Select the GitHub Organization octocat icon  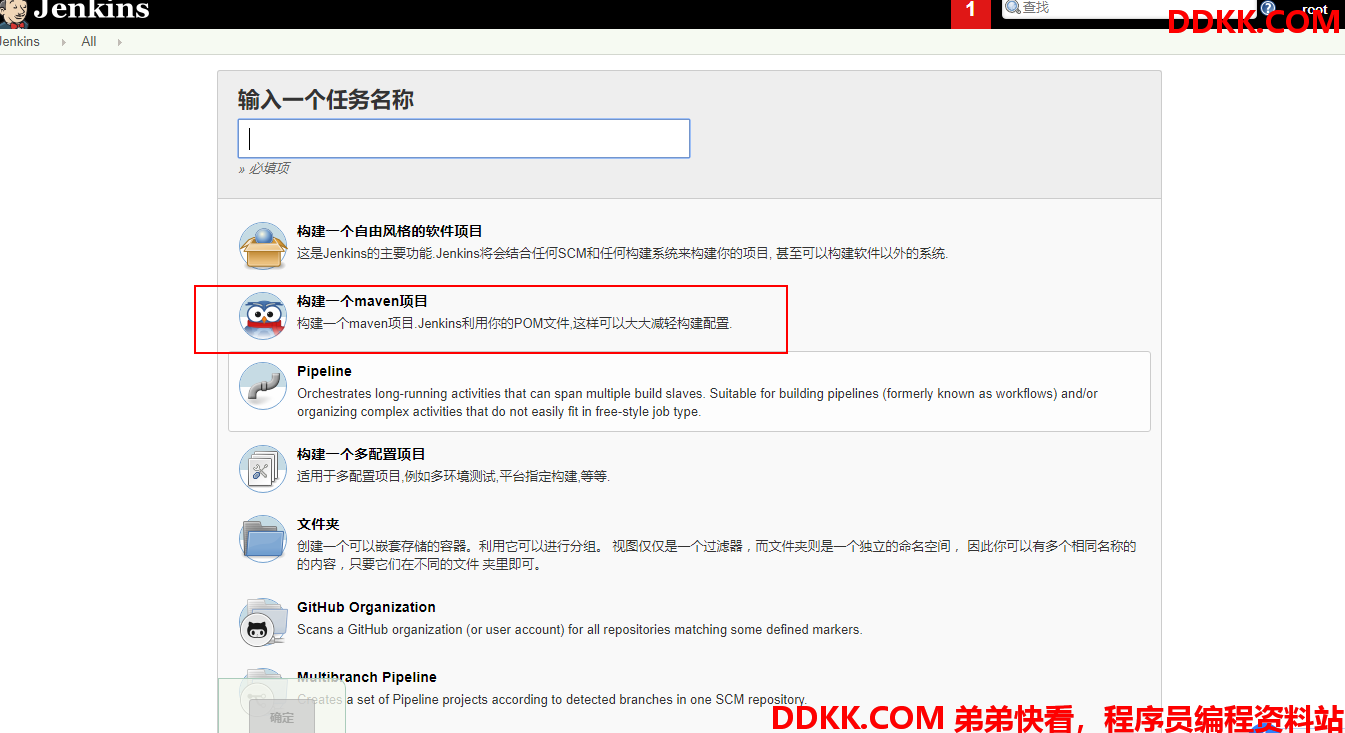(x=263, y=622)
